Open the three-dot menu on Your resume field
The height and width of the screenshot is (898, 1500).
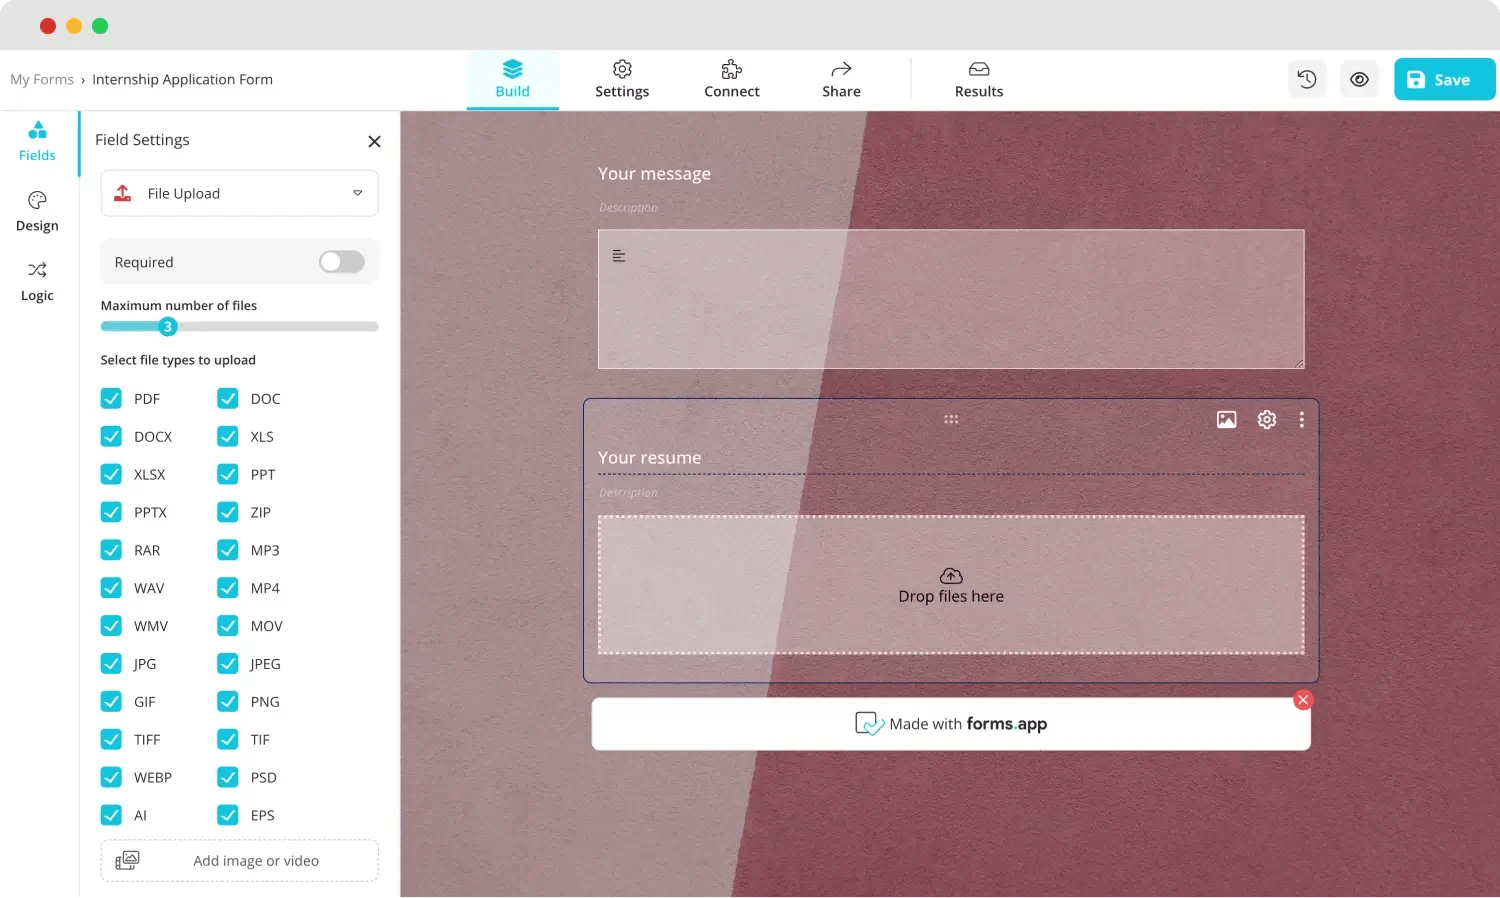tap(1302, 419)
